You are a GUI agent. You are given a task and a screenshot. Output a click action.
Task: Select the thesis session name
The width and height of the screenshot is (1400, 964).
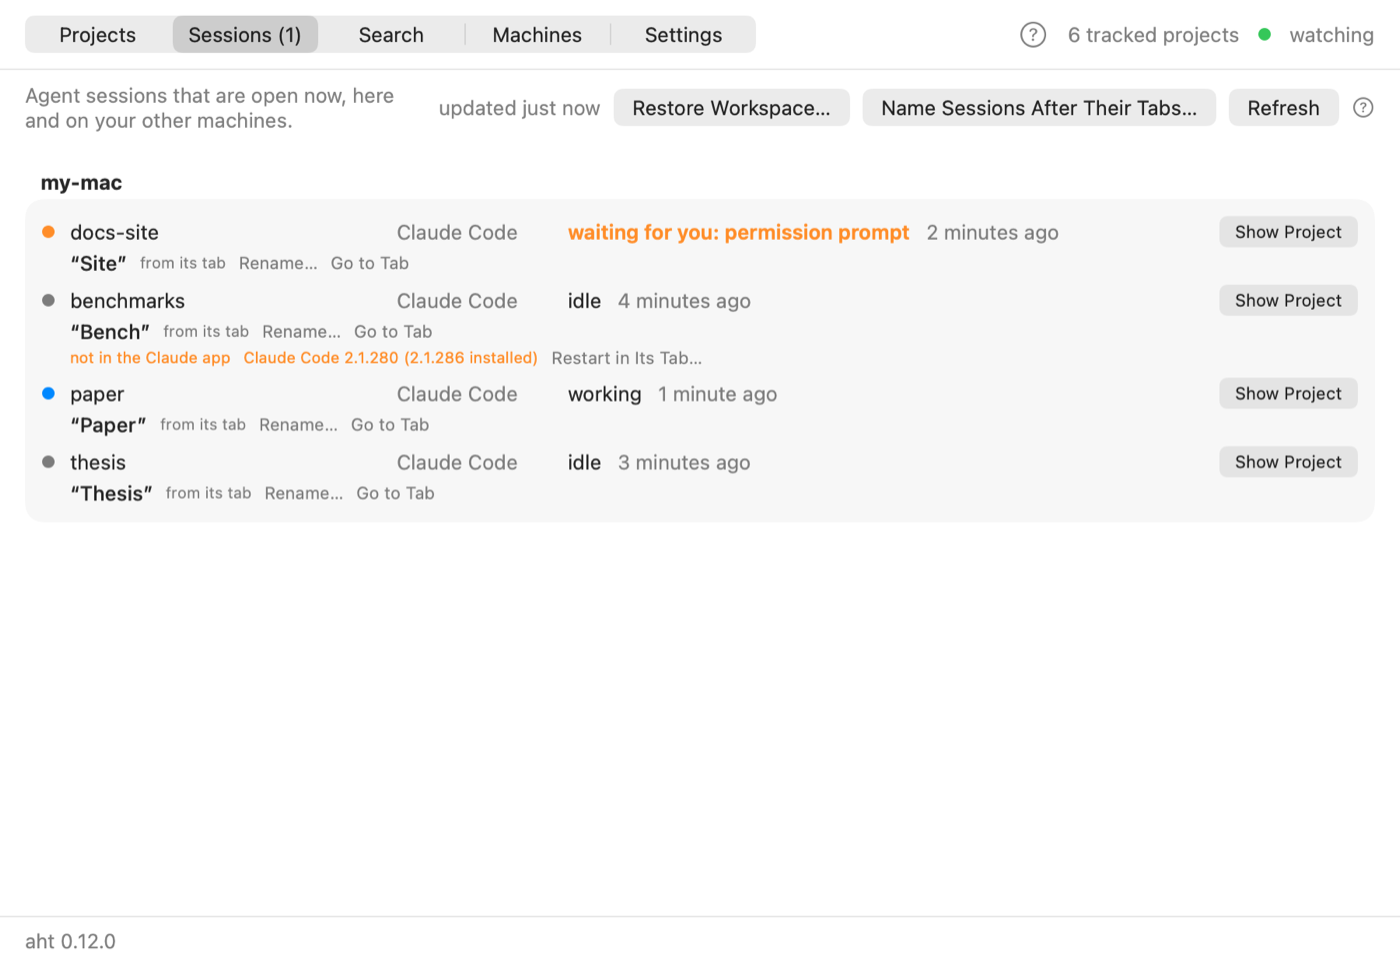pos(98,462)
